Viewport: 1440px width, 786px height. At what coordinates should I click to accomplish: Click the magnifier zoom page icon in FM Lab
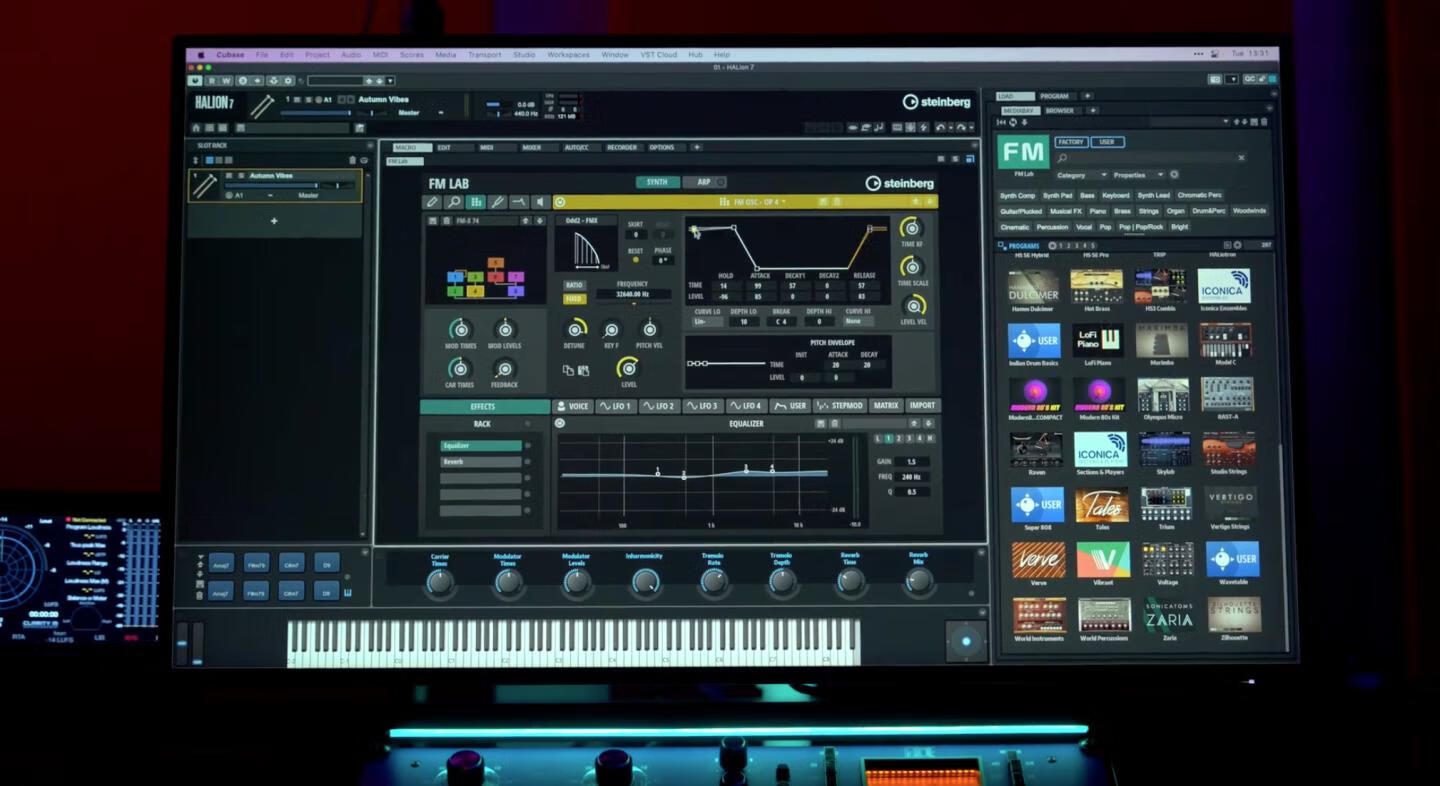[454, 202]
